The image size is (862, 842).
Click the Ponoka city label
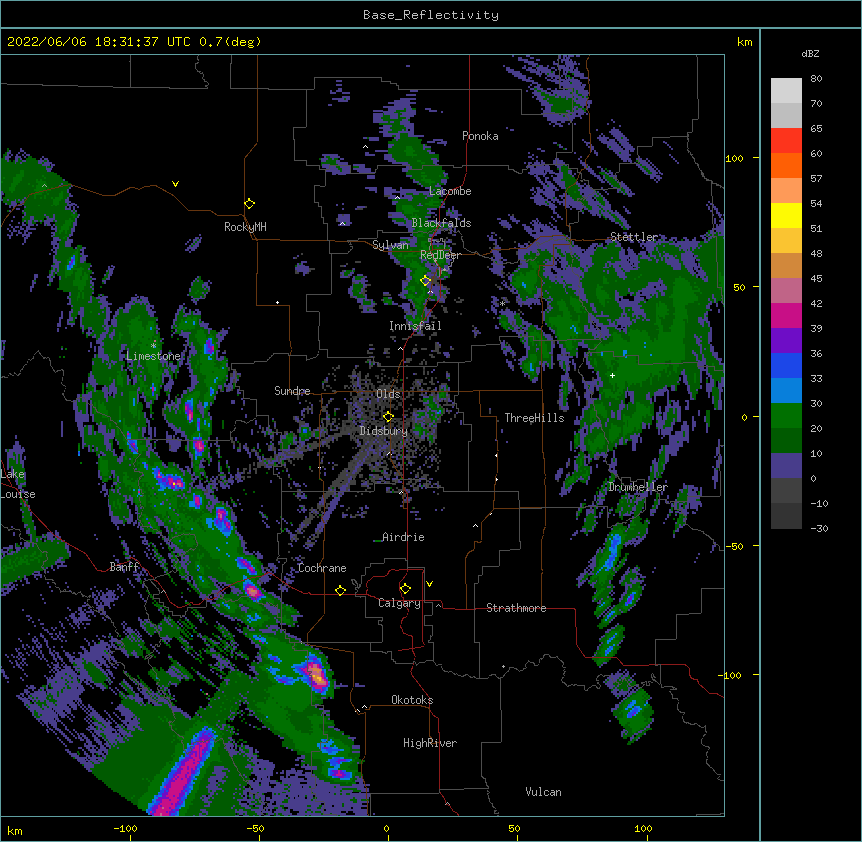pyautogui.click(x=480, y=136)
